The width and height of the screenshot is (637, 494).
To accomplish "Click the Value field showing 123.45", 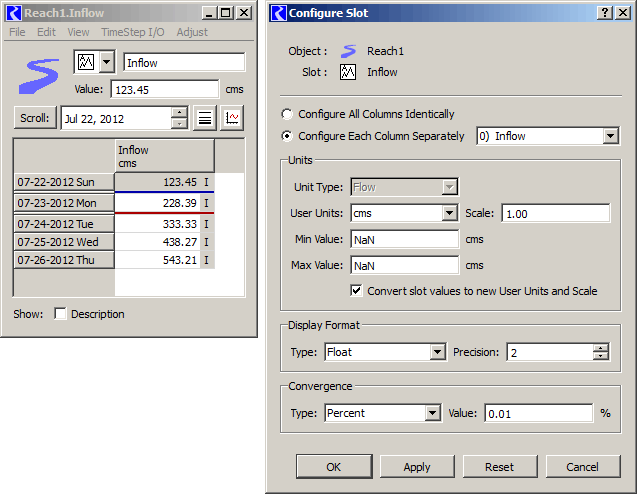I will pyautogui.click(x=165, y=89).
